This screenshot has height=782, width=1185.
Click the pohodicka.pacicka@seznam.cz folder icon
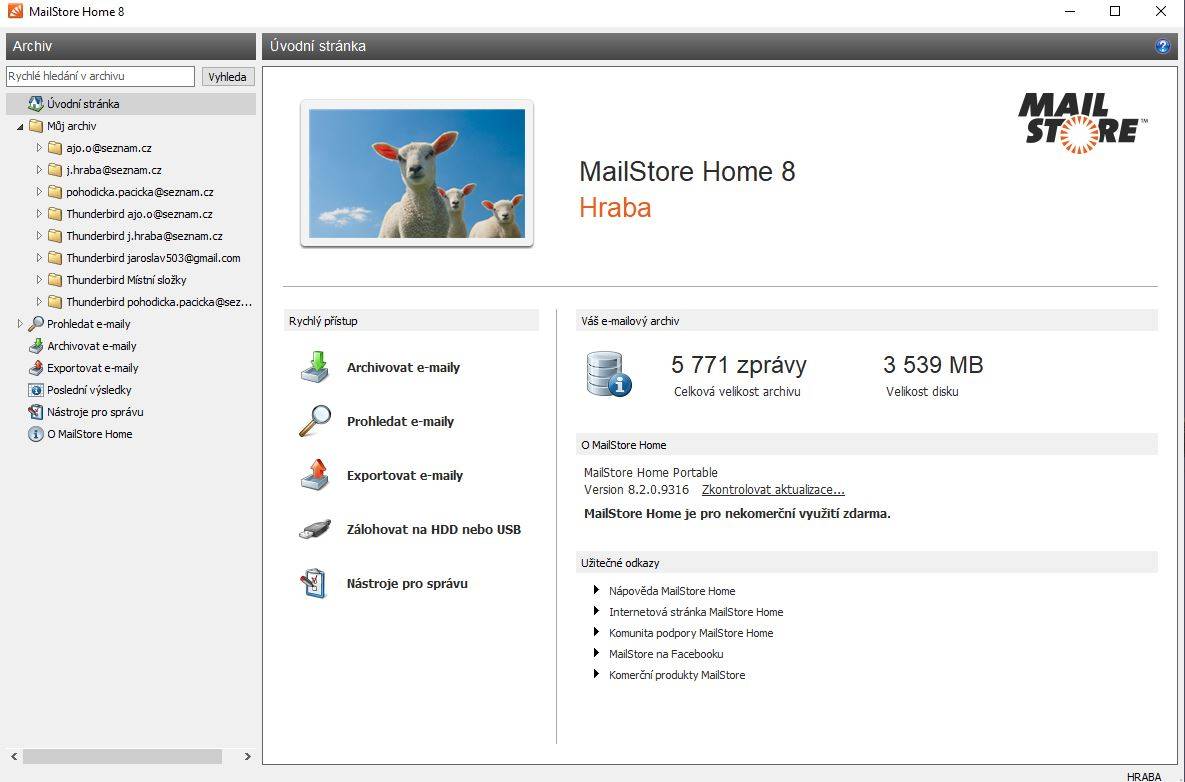coord(54,192)
